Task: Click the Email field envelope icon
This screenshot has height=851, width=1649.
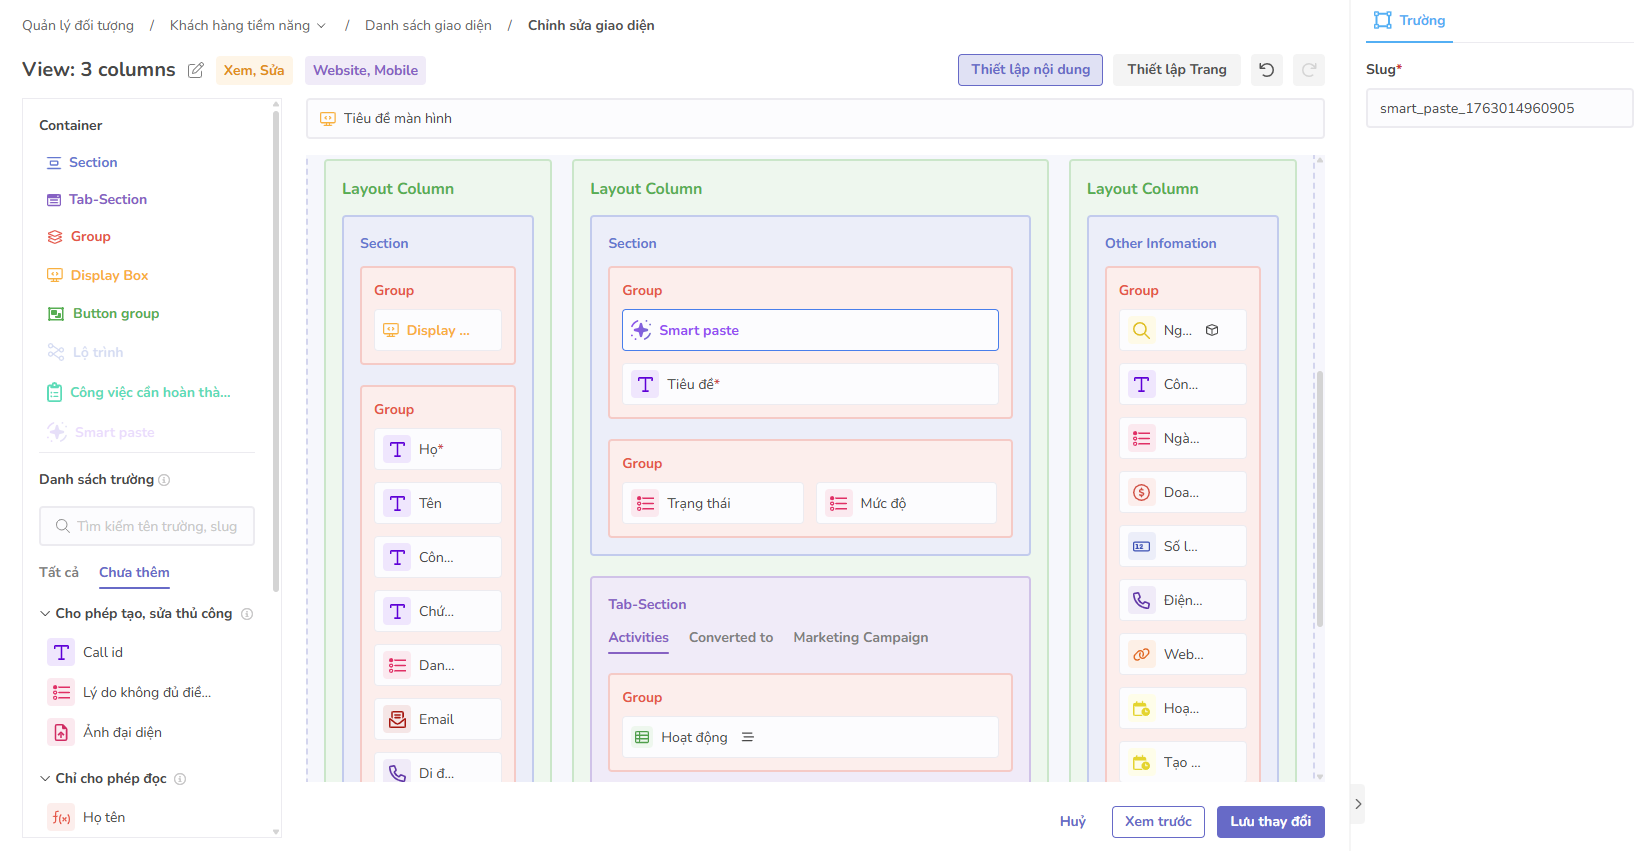Action: 397,719
